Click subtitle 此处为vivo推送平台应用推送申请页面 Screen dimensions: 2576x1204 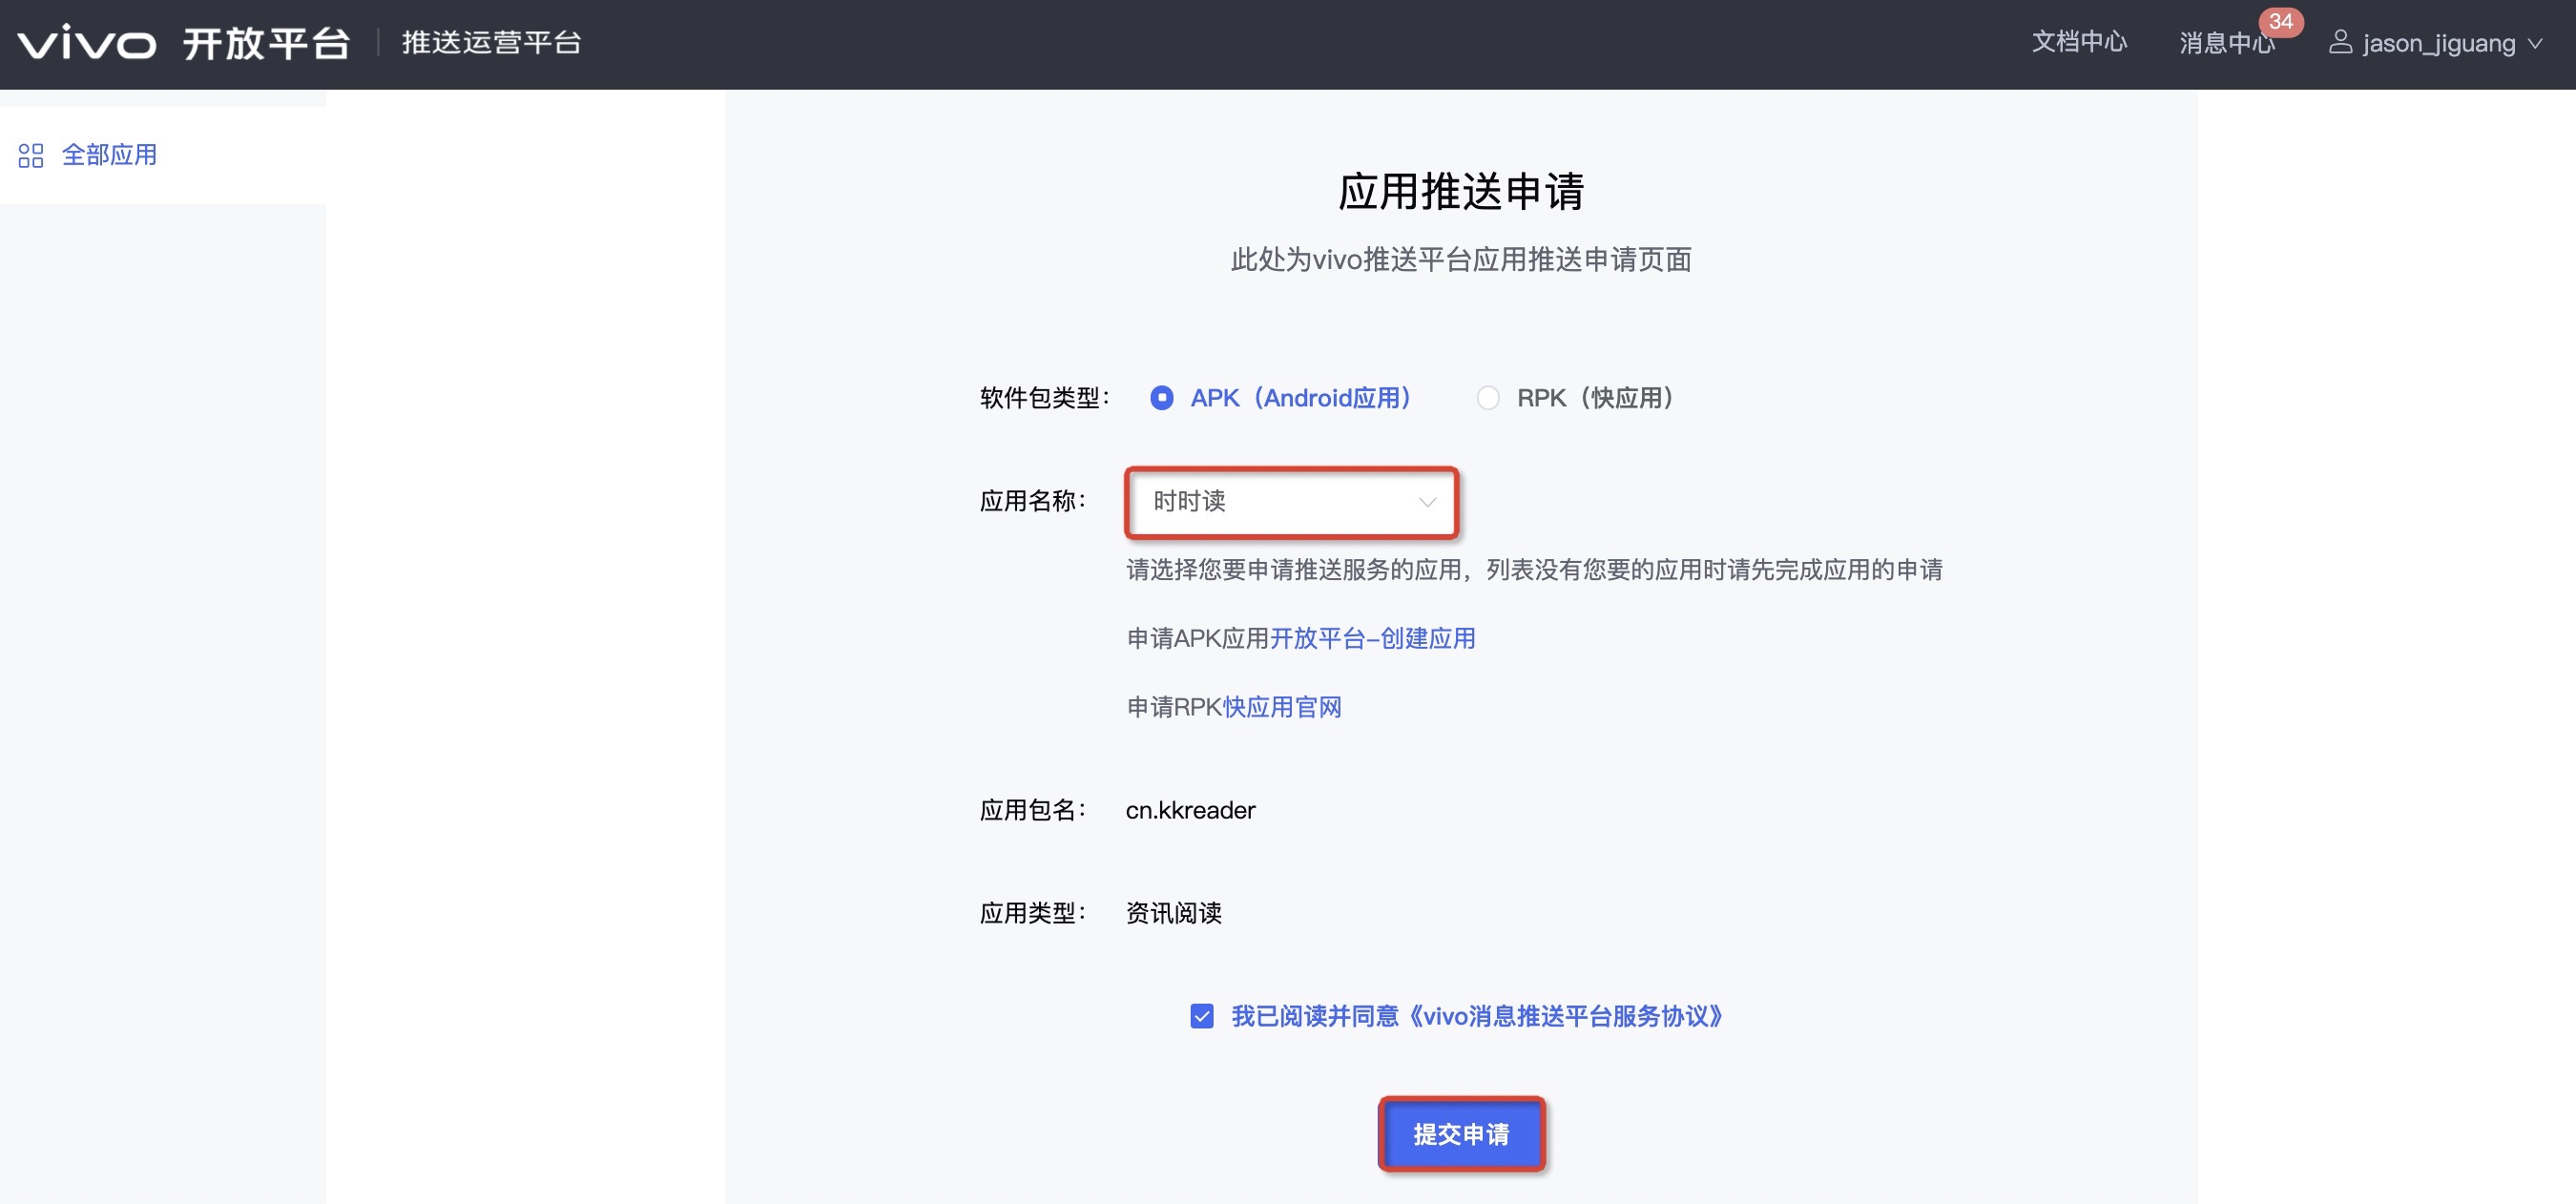[1461, 260]
